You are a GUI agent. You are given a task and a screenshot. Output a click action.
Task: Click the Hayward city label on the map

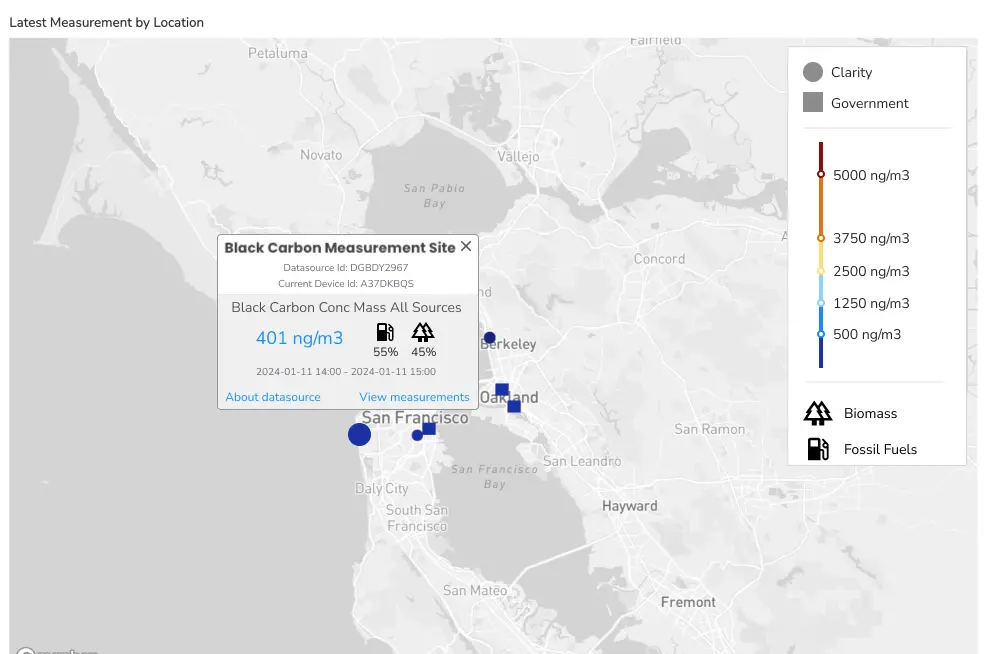629,506
